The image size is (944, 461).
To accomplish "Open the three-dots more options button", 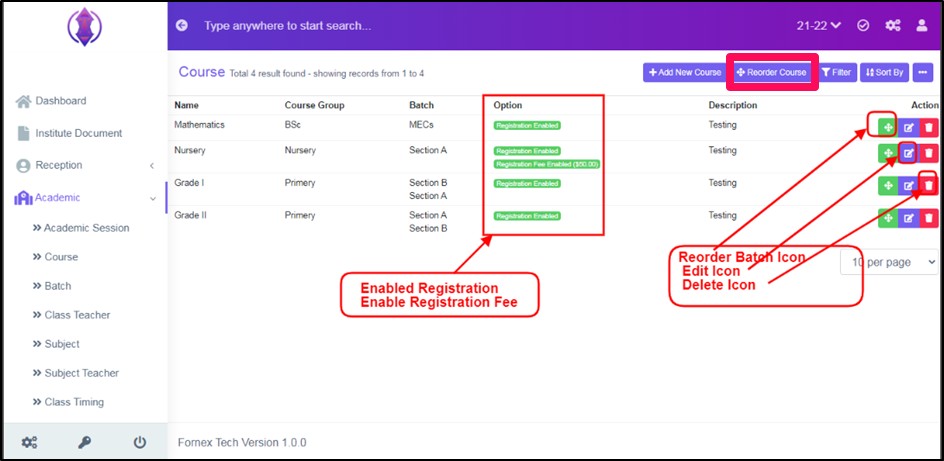I will coord(923,72).
